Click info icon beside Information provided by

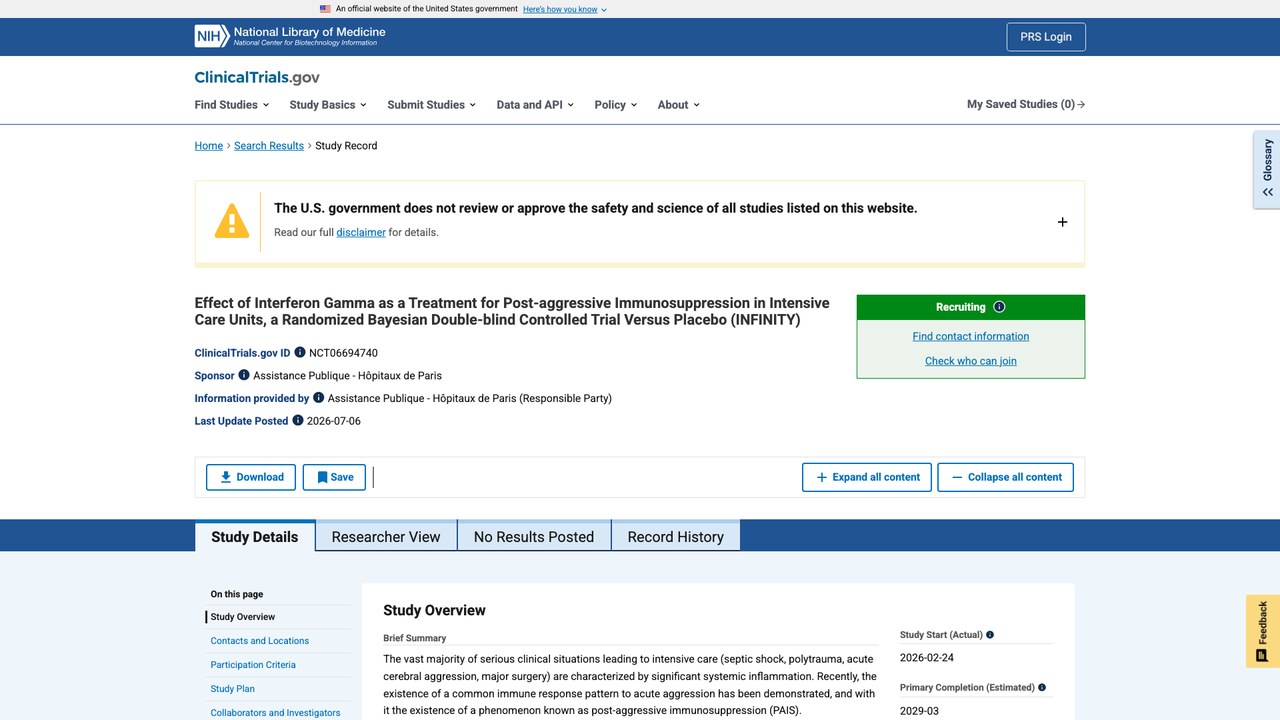coord(319,398)
